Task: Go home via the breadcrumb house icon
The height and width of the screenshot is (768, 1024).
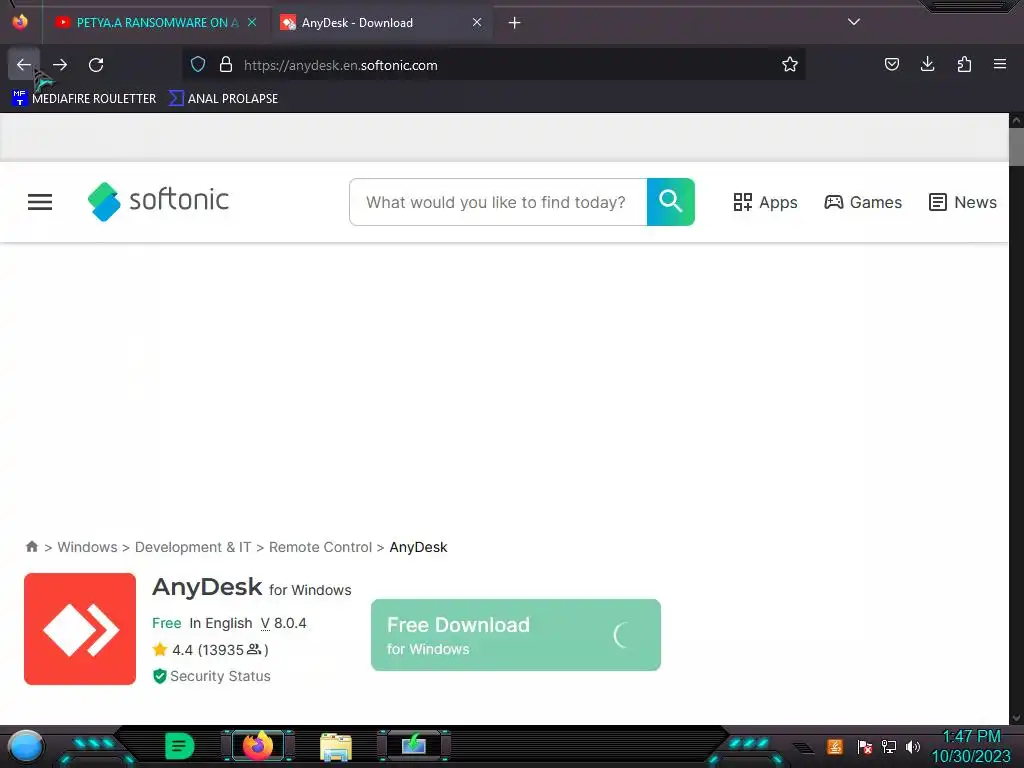Action: click(x=31, y=547)
